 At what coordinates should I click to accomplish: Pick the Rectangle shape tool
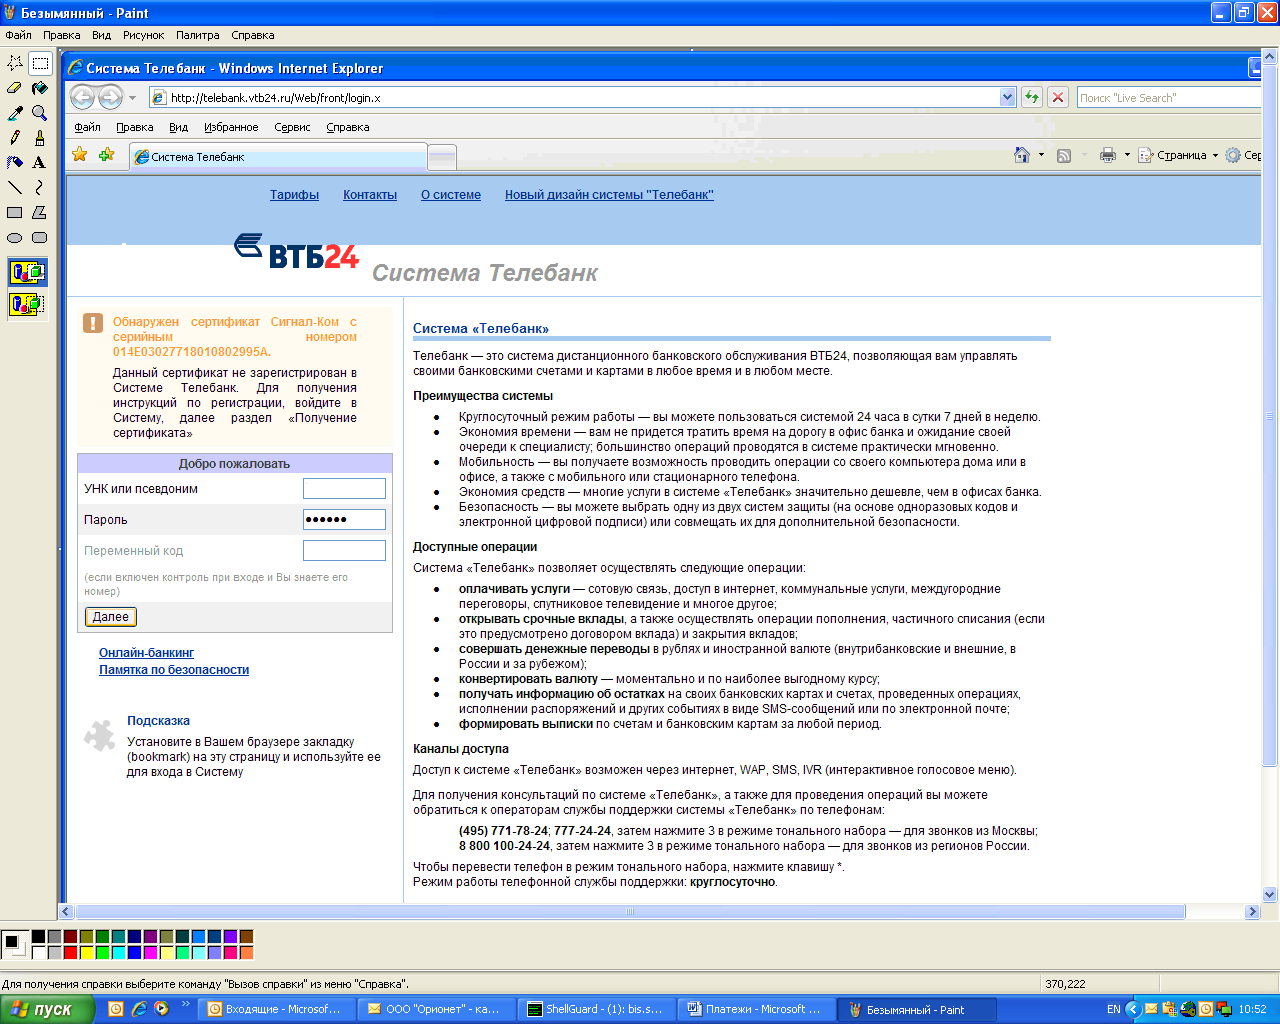(15, 212)
